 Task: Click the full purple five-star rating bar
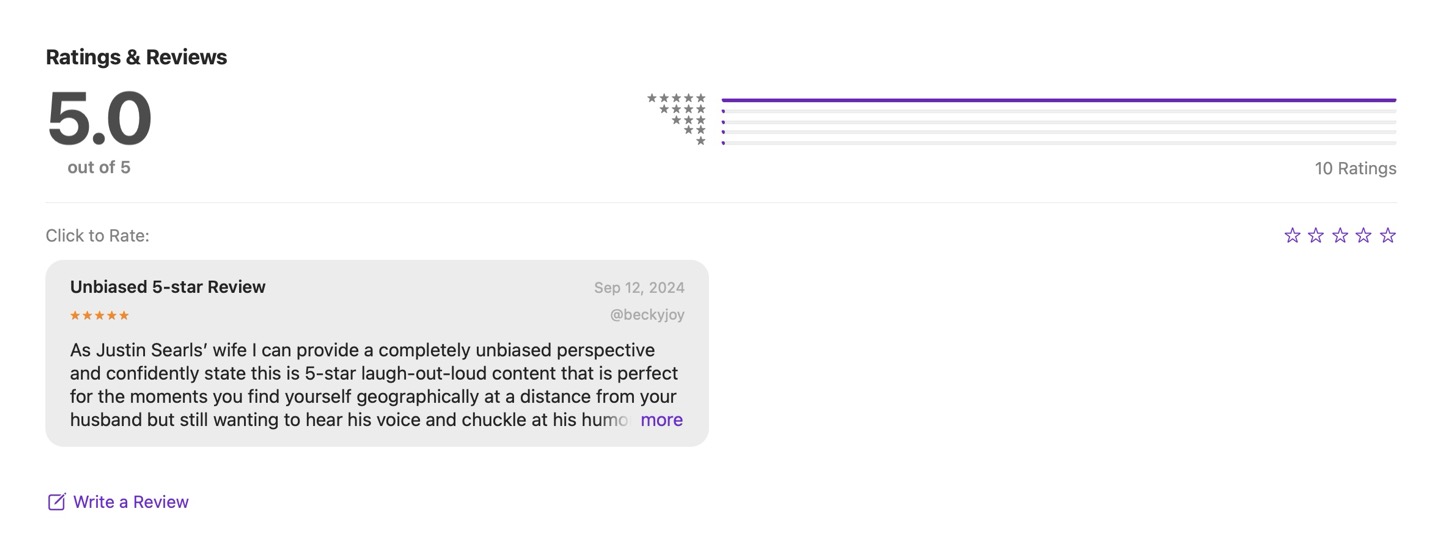[1058, 100]
